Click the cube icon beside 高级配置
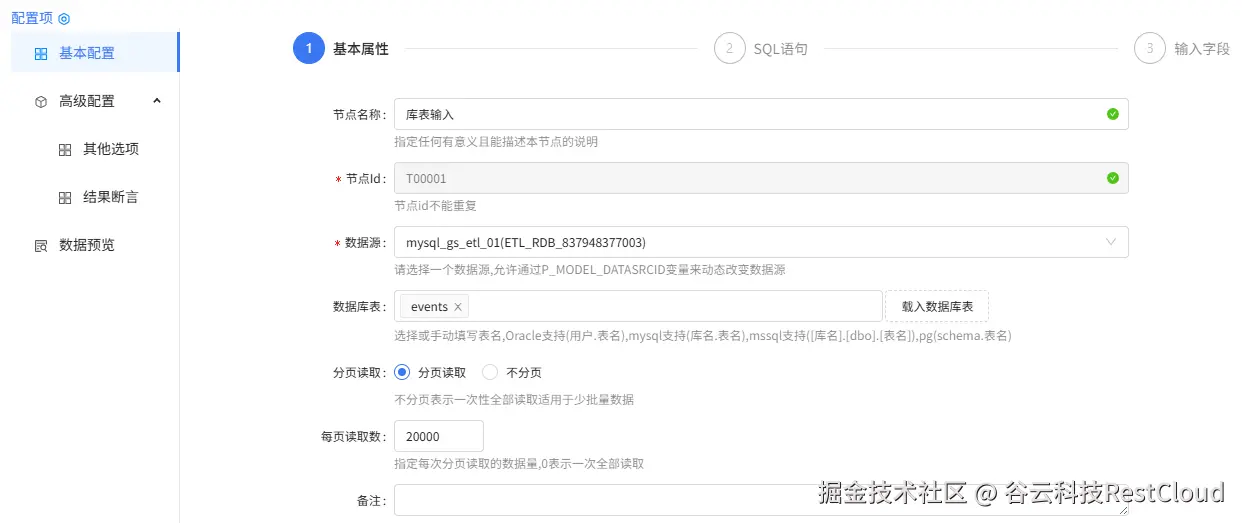Viewport: 1242px width, 523px height. [41, 102]
